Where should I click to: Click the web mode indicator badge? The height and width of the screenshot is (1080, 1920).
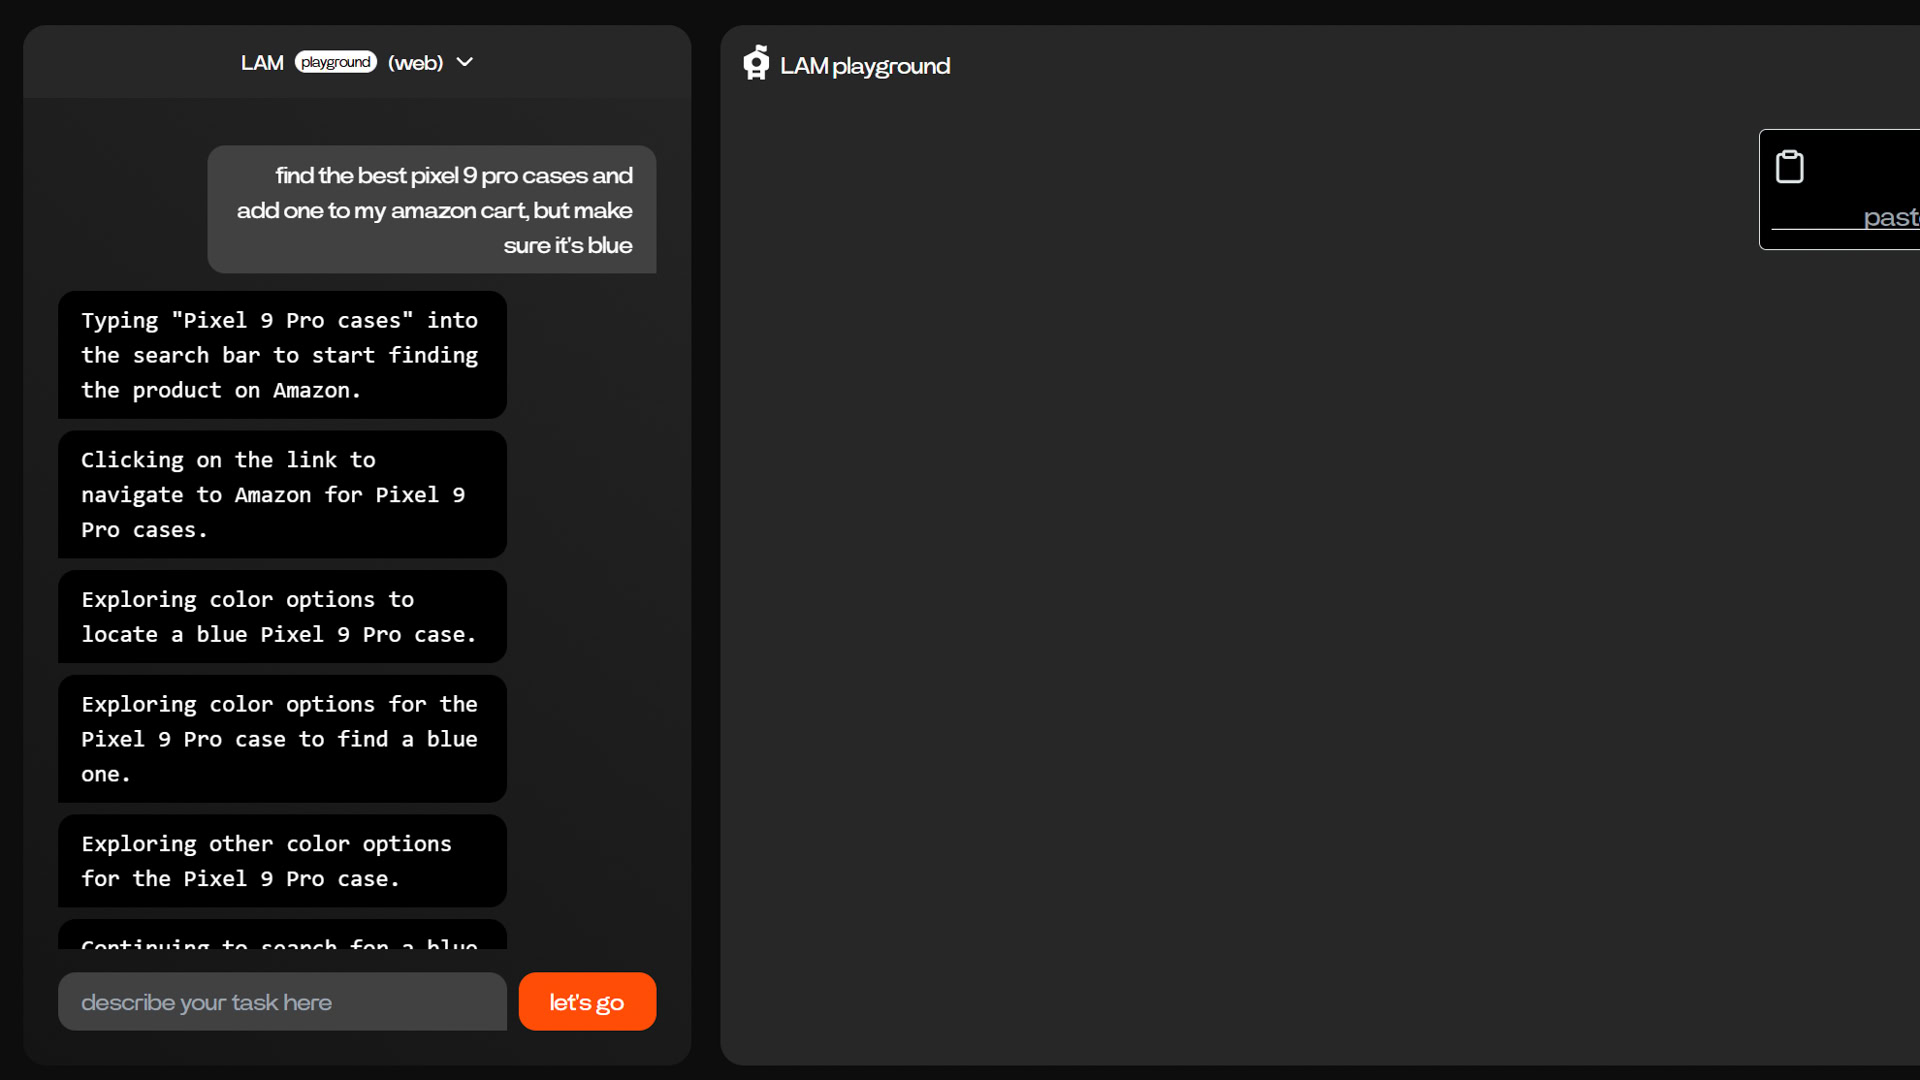415,62
